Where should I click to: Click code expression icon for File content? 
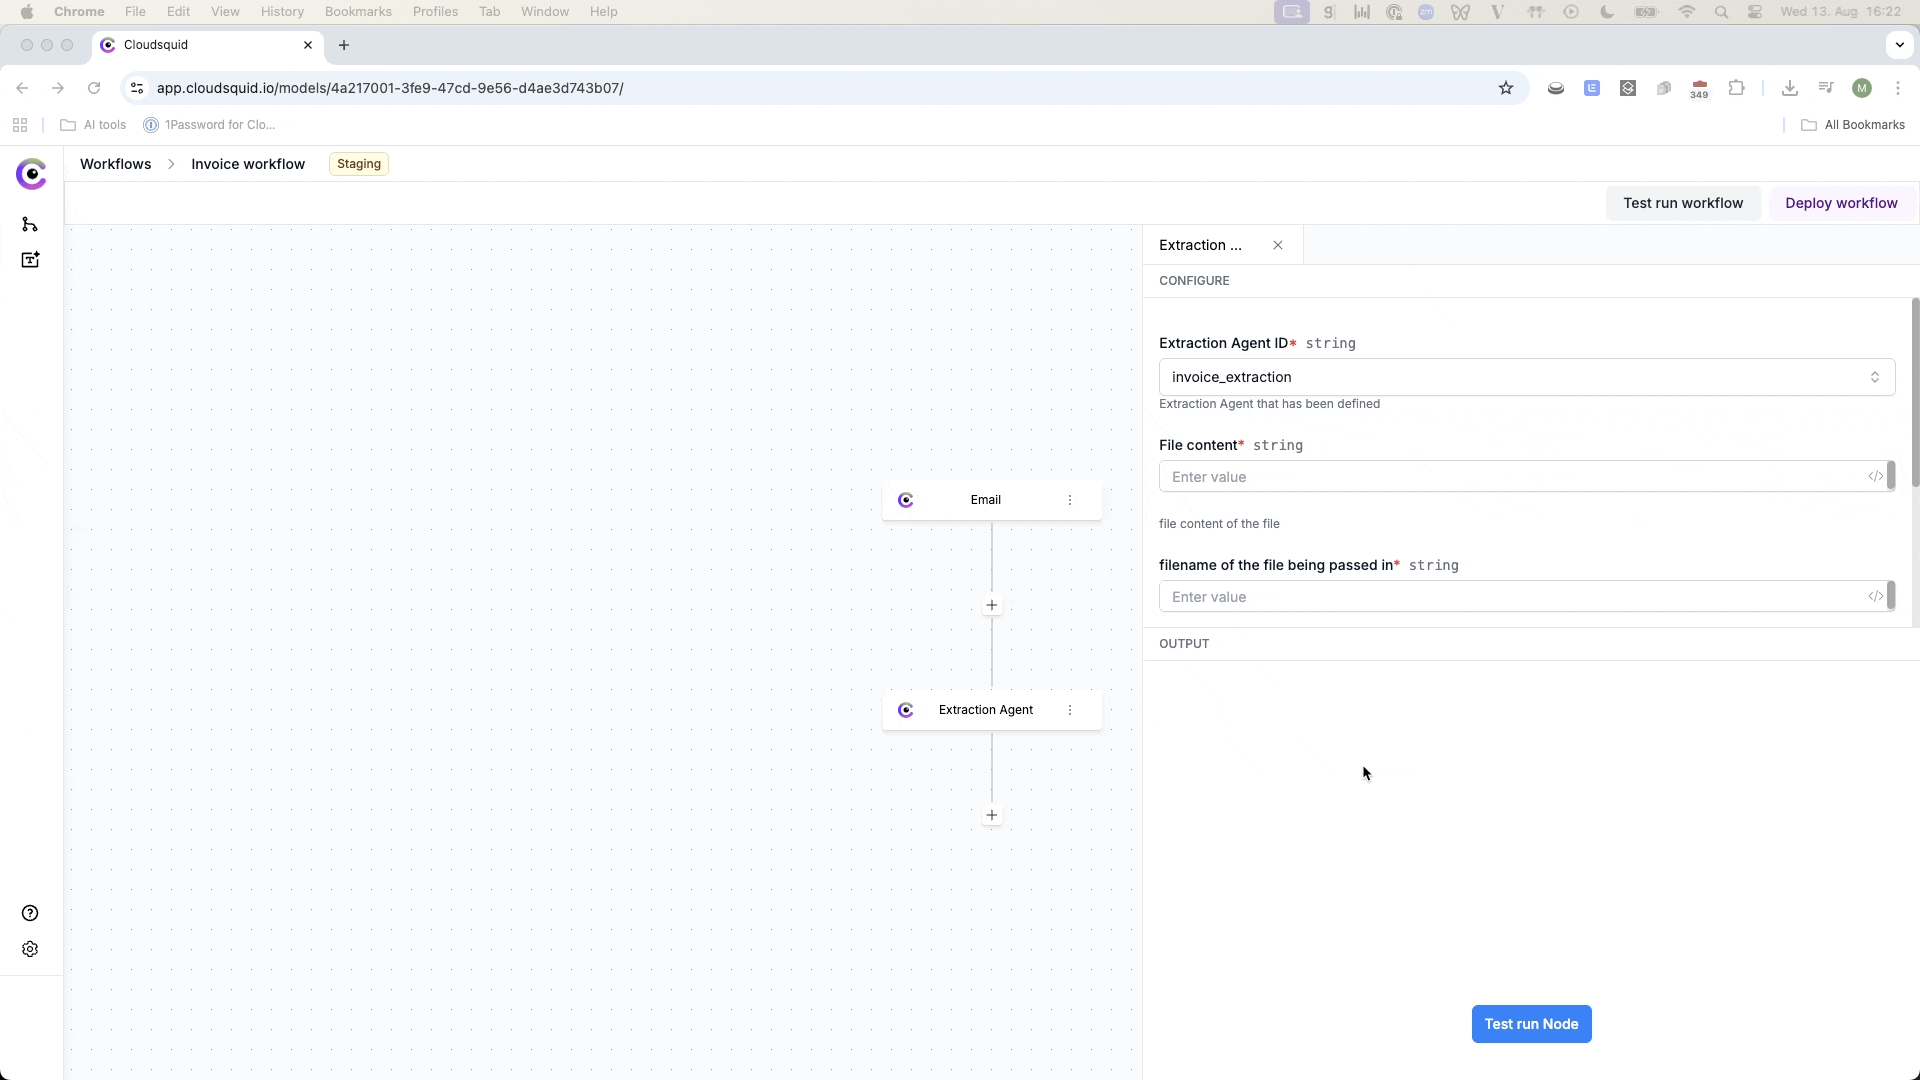coord(1875,477)
